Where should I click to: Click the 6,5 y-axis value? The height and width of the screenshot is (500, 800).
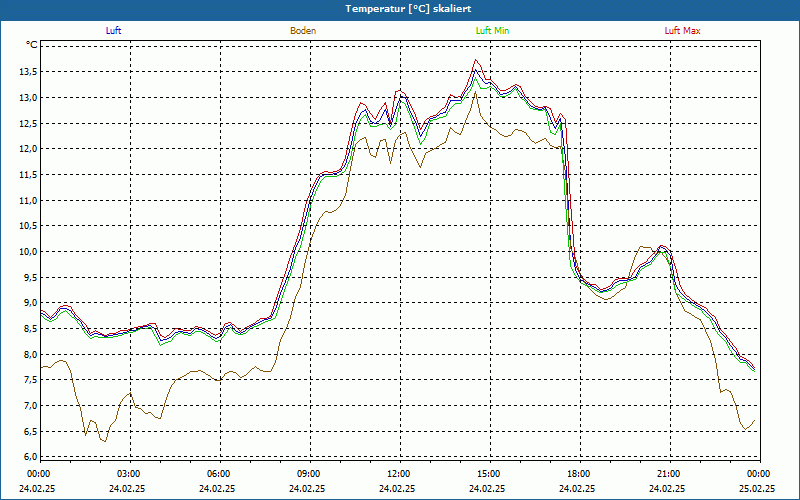click(31, 432)
